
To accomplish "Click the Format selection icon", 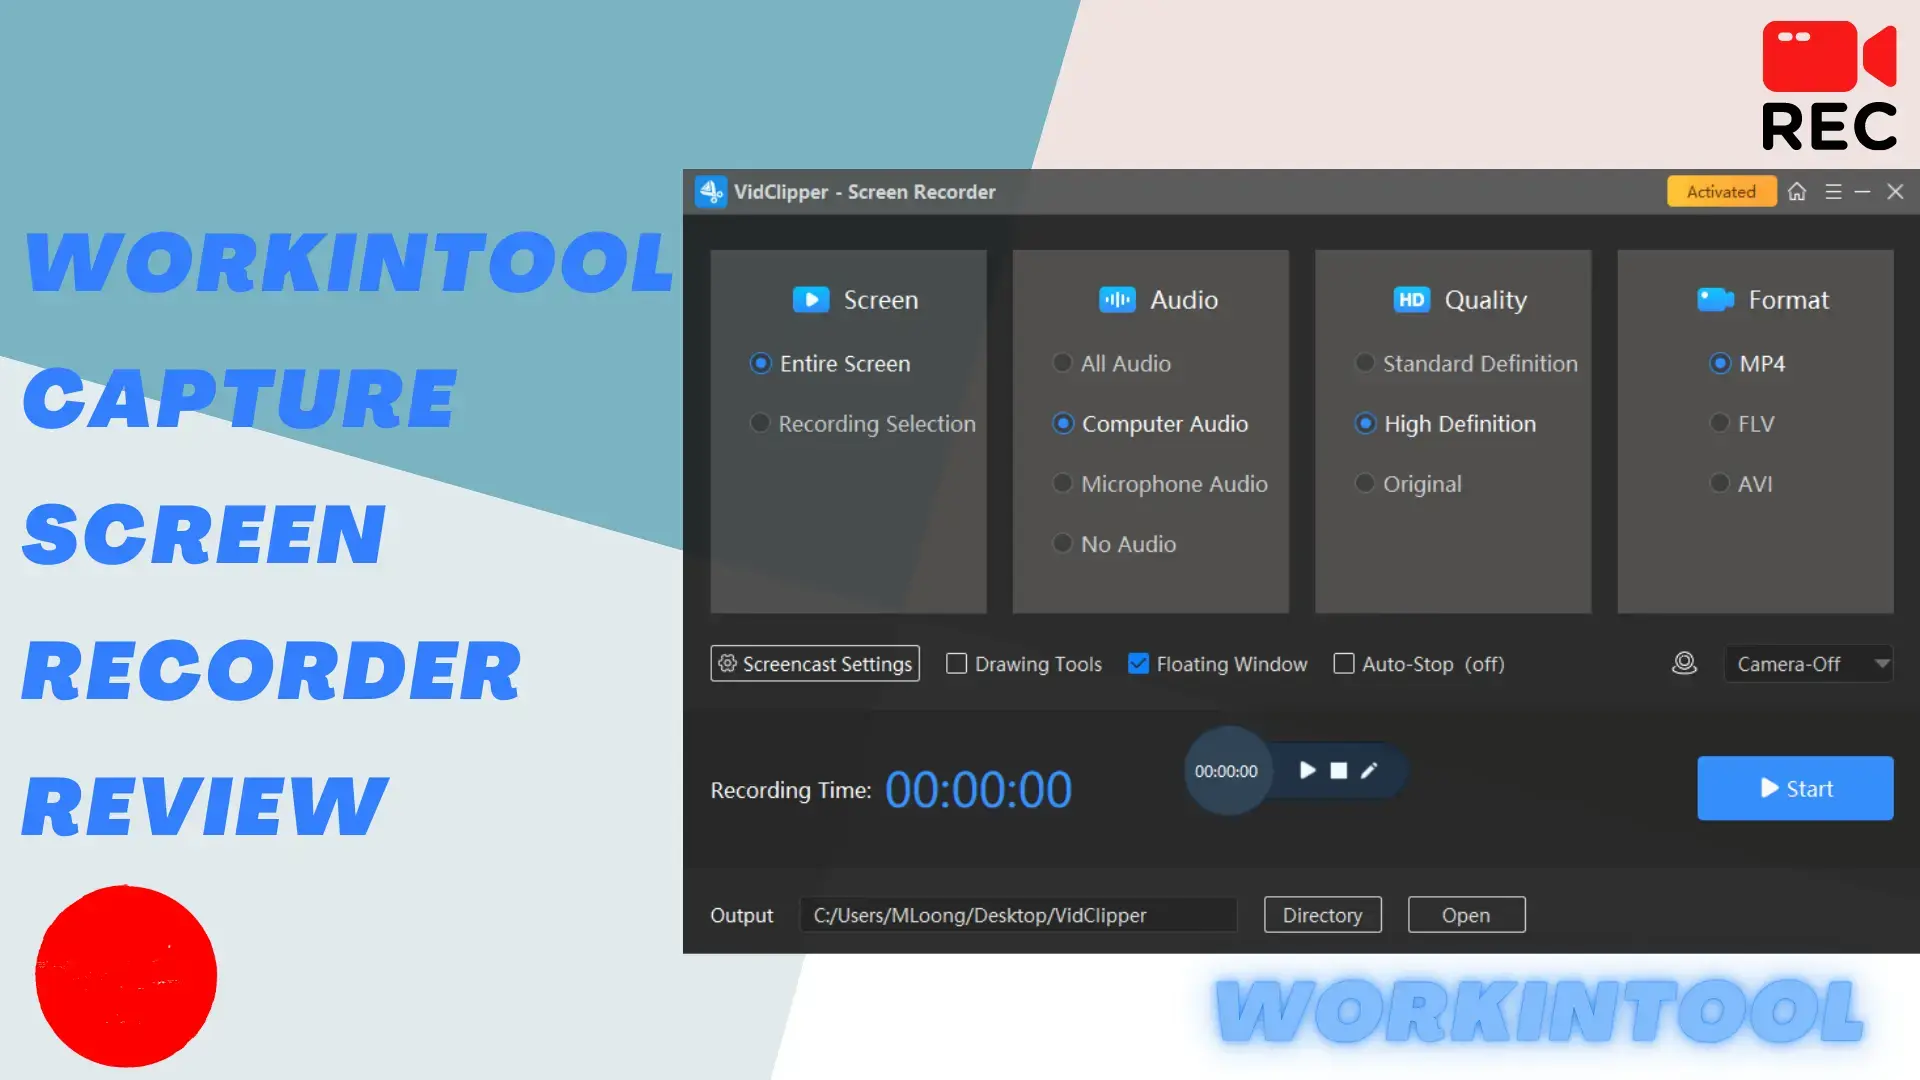I will [1710, 299].
